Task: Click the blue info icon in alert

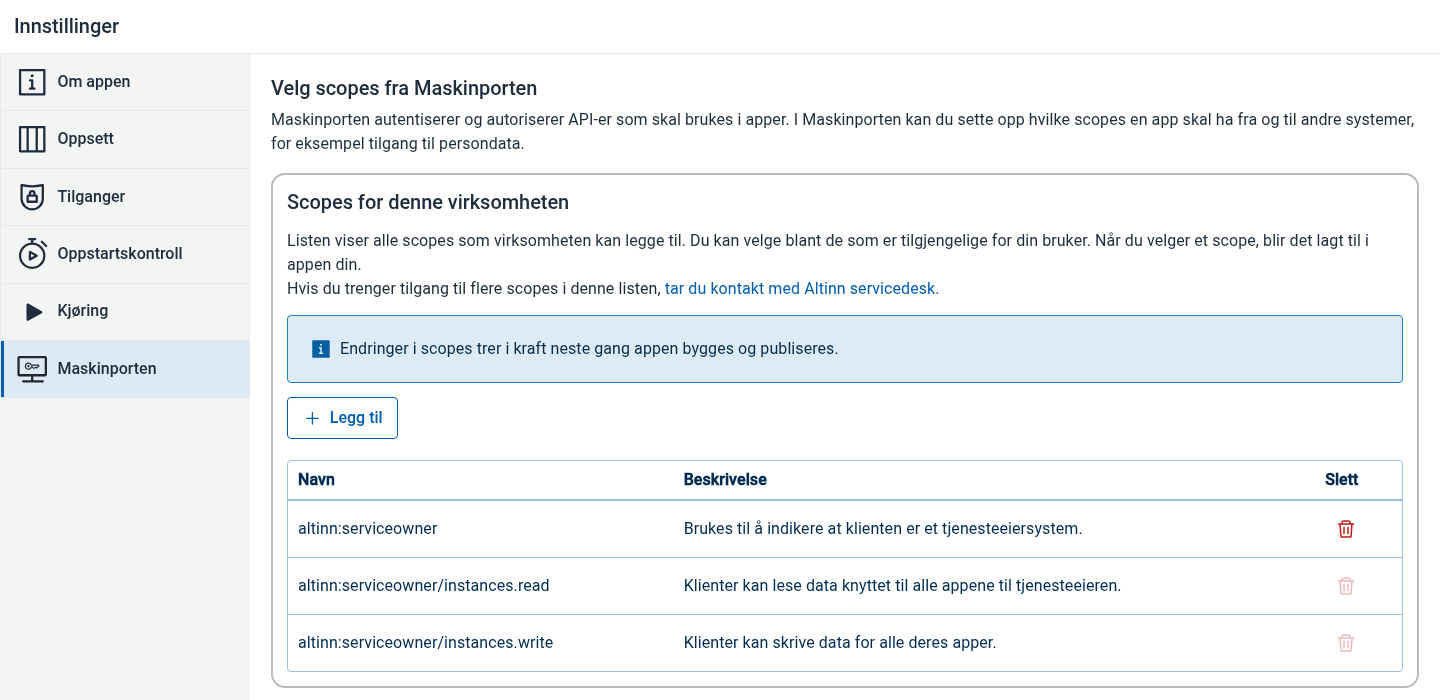Action: point(321,349)
